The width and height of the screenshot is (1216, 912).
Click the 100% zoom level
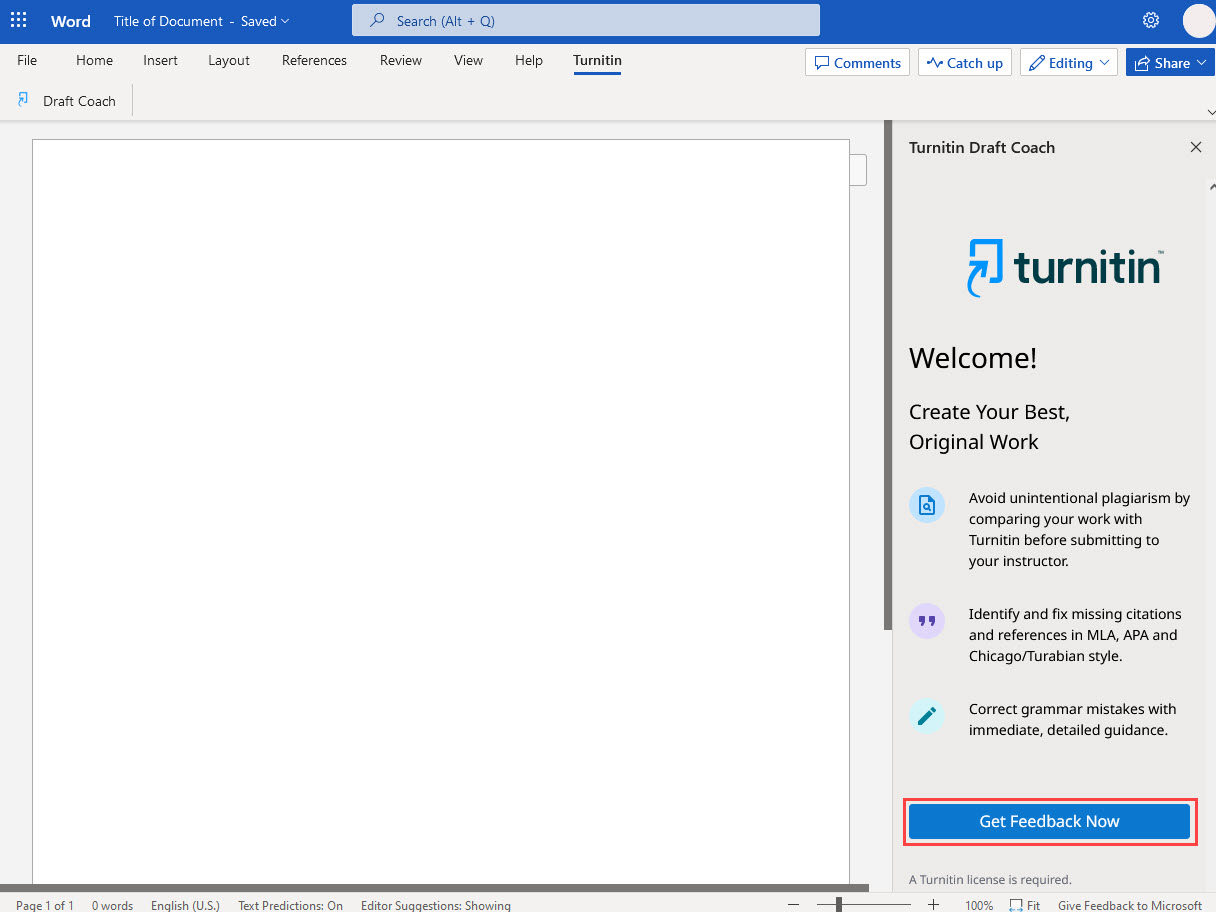click(979, 906)
